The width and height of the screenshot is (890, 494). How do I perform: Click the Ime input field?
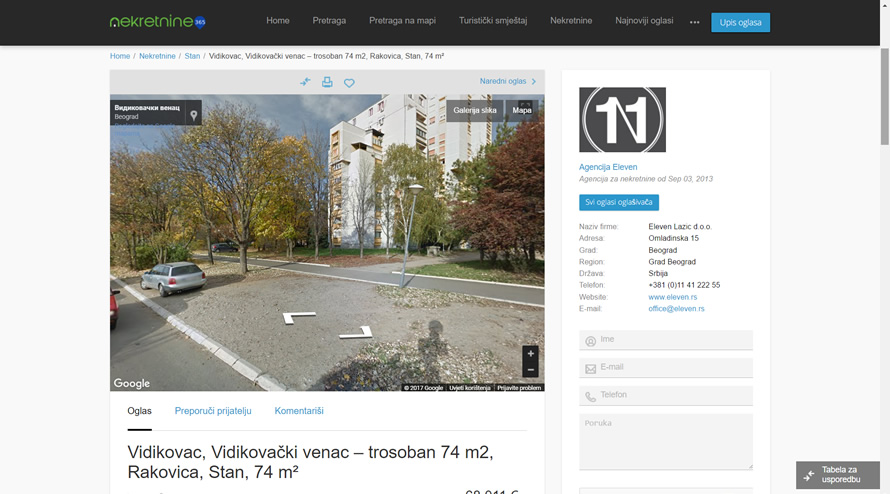coord(673,340)
